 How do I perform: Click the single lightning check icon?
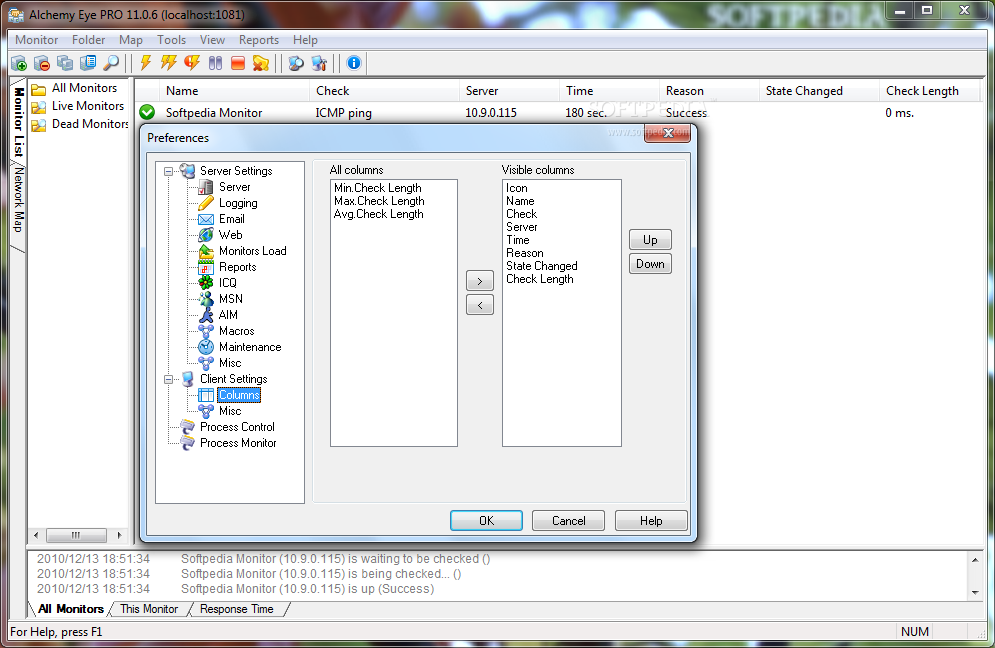tap(146, 63)
